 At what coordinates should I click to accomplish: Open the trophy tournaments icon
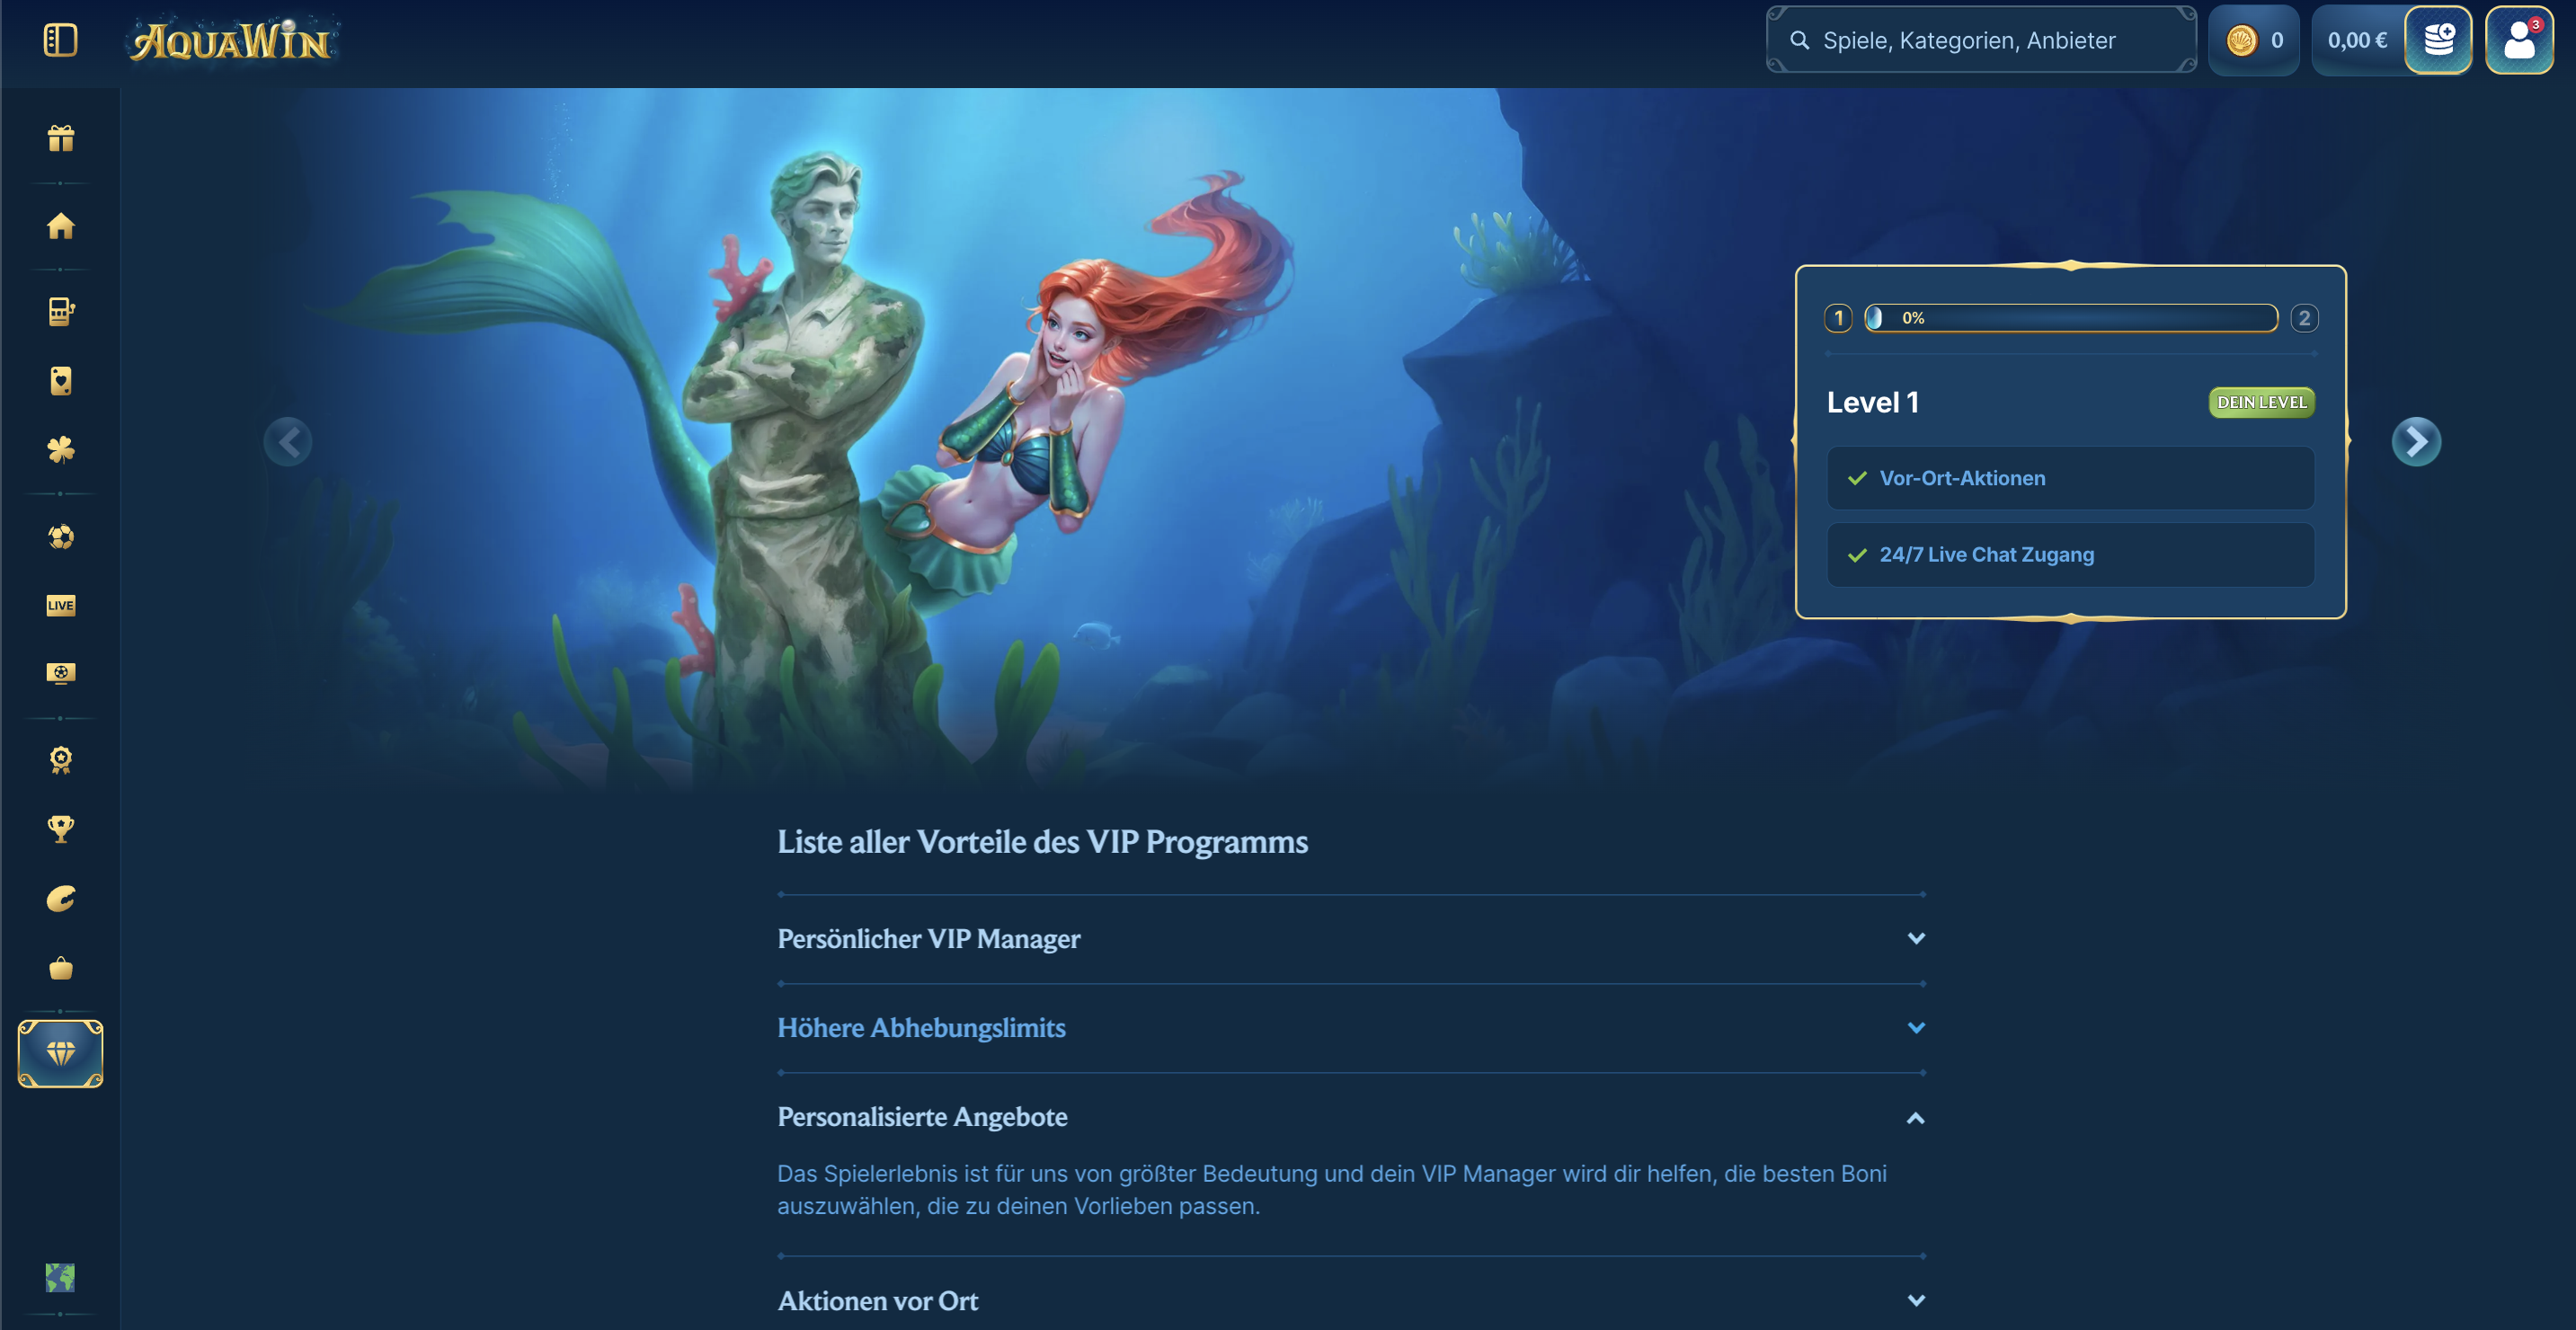click(60, 829)
